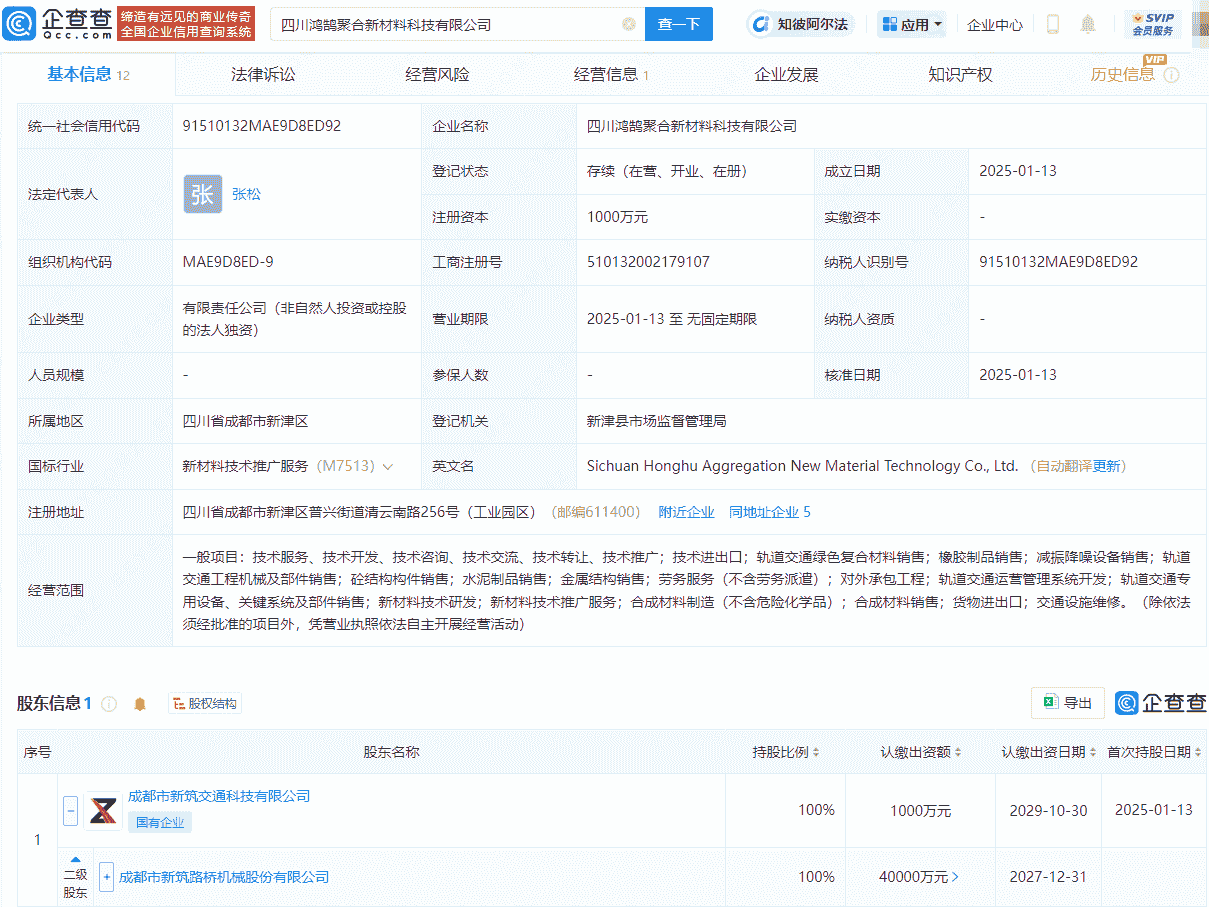The height and width of the screenshot is (907, 1209).
Task: Click the info icon beside 股东信息
Action: [110, 703]
